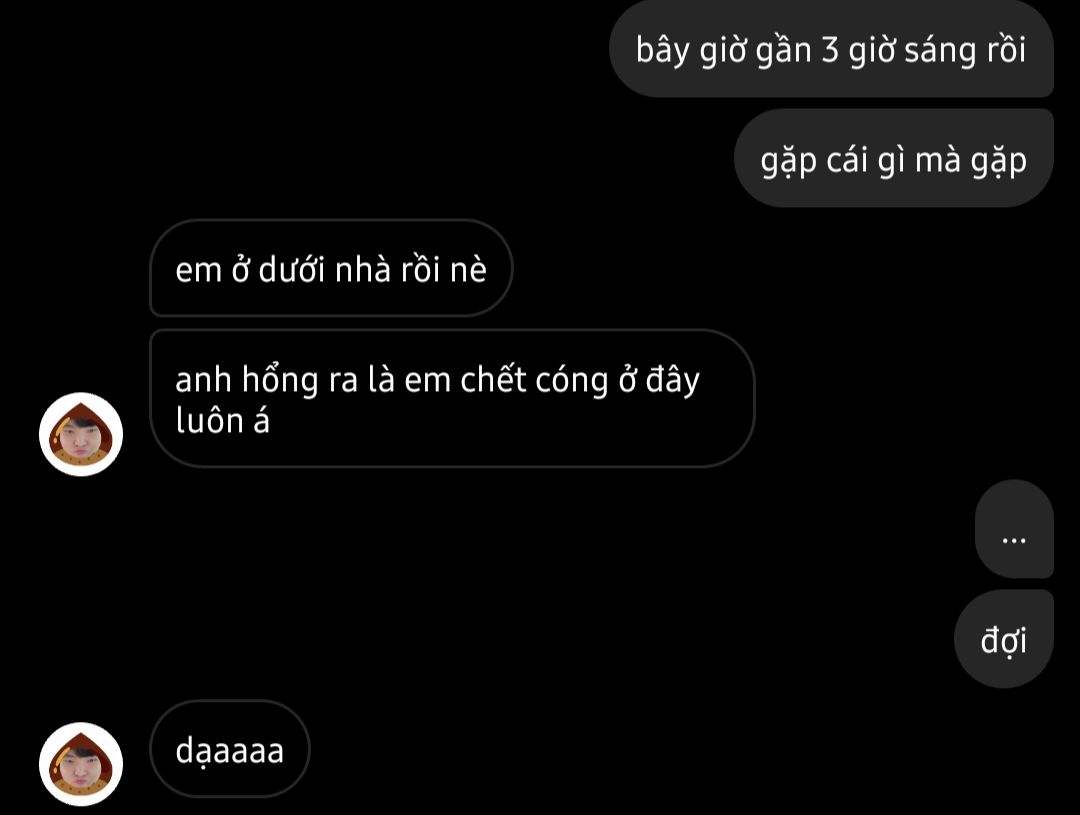Viewport: 1080px width, 815px height.
Task: Click the word 'sáng' in the top message
Action: coord(940,50)
